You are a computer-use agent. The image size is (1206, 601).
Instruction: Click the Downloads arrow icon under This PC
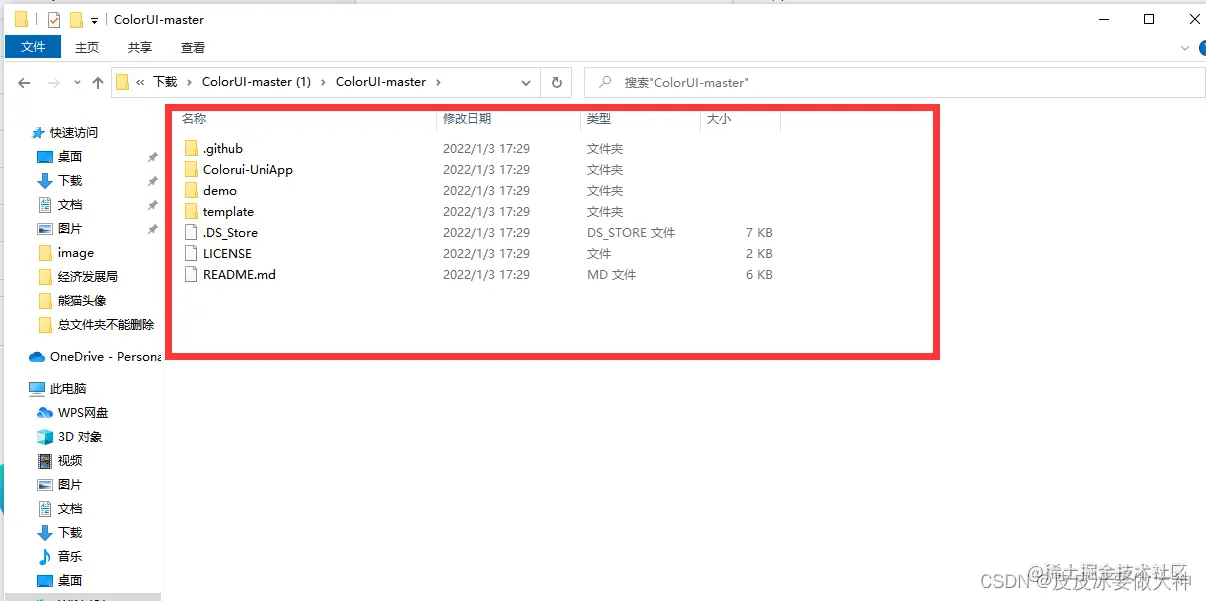(45, 533)
